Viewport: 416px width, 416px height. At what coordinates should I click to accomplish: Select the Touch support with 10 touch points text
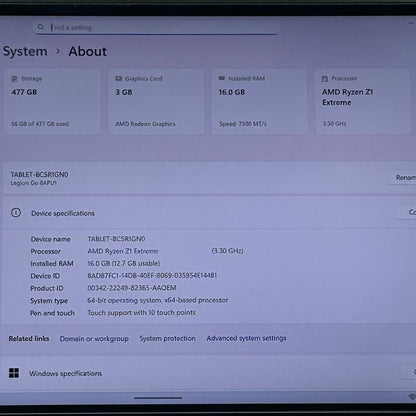(141, 313)
